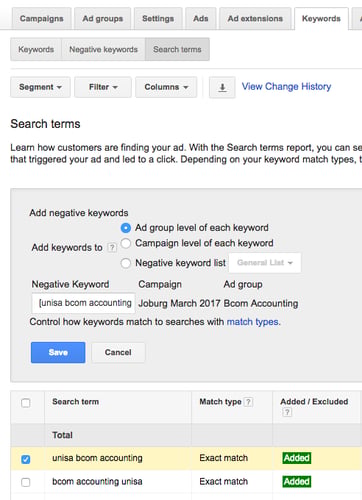
Task: Toggle the select-all search terms checkbox
Action: tap(26, 403)
